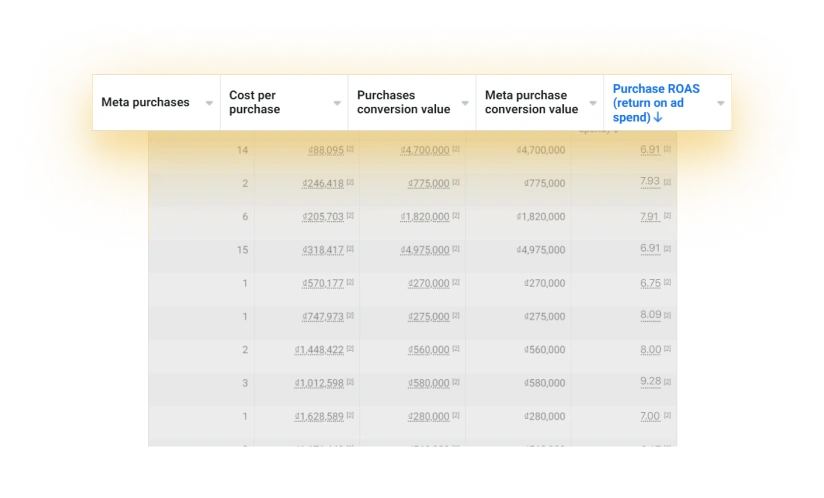Open footnote icon beside ₫4,700,000 purchases value
The width and height of the screenshot is (824, 498).
point(456,149)
